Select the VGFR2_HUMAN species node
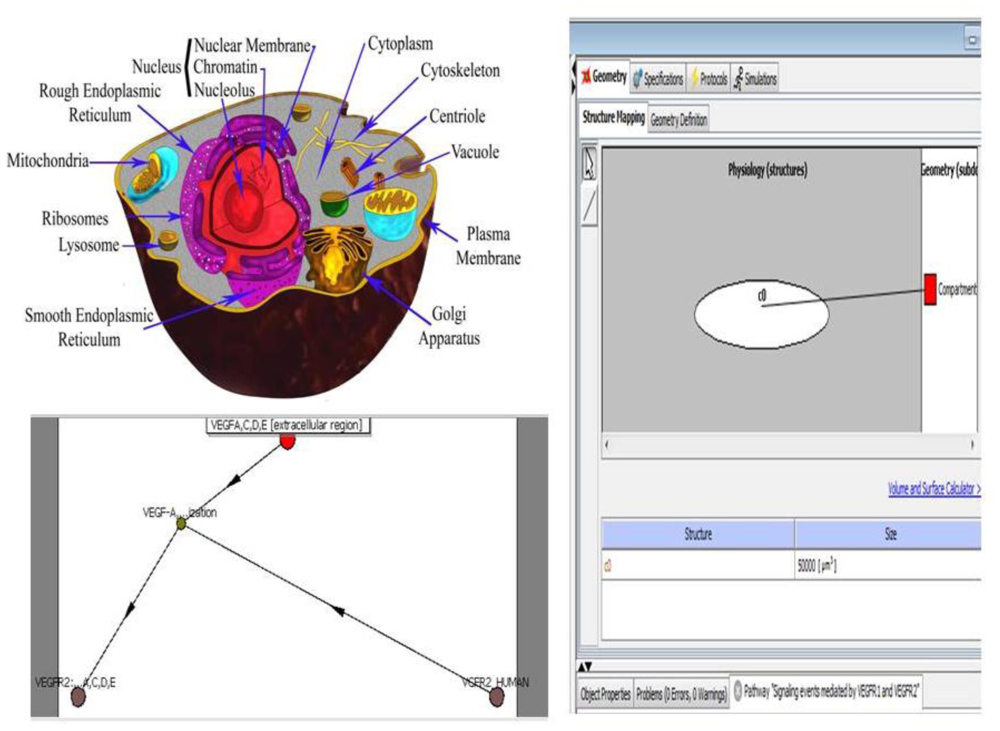 coord(496,696)
